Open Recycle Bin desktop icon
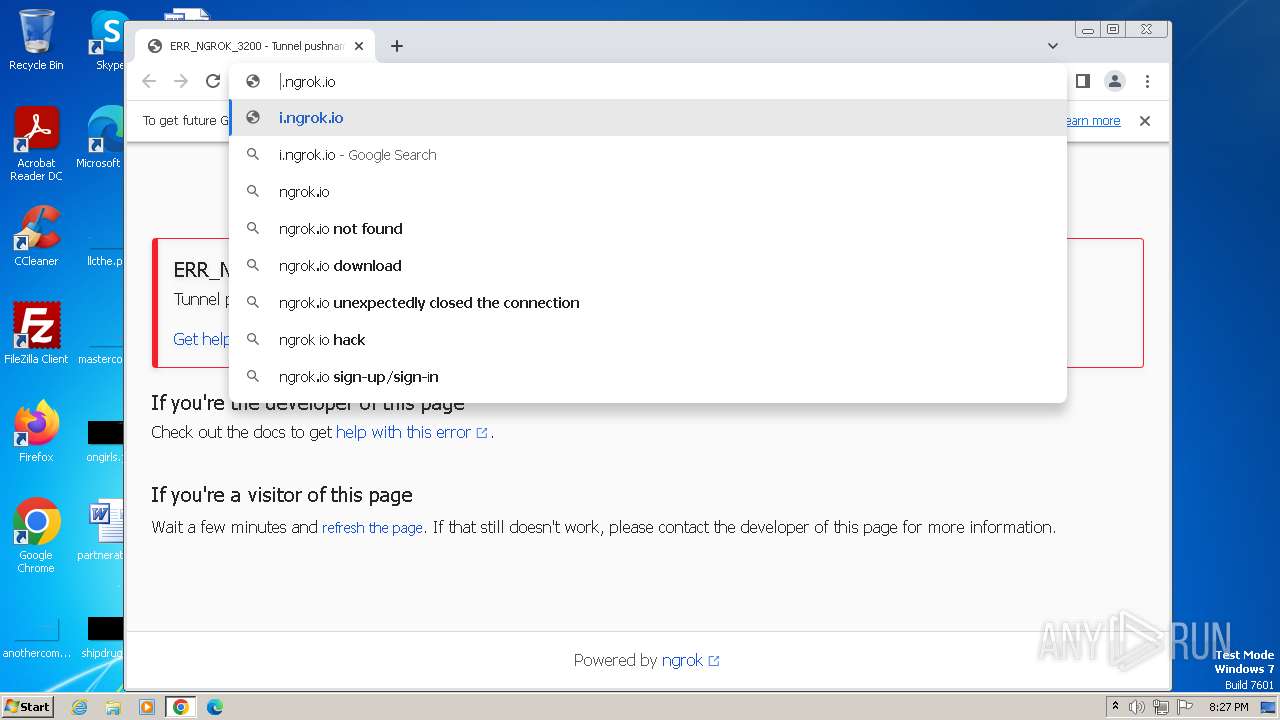Image resolution: width=1280 pixels, height=720 pixels. [x=36, y=40]
